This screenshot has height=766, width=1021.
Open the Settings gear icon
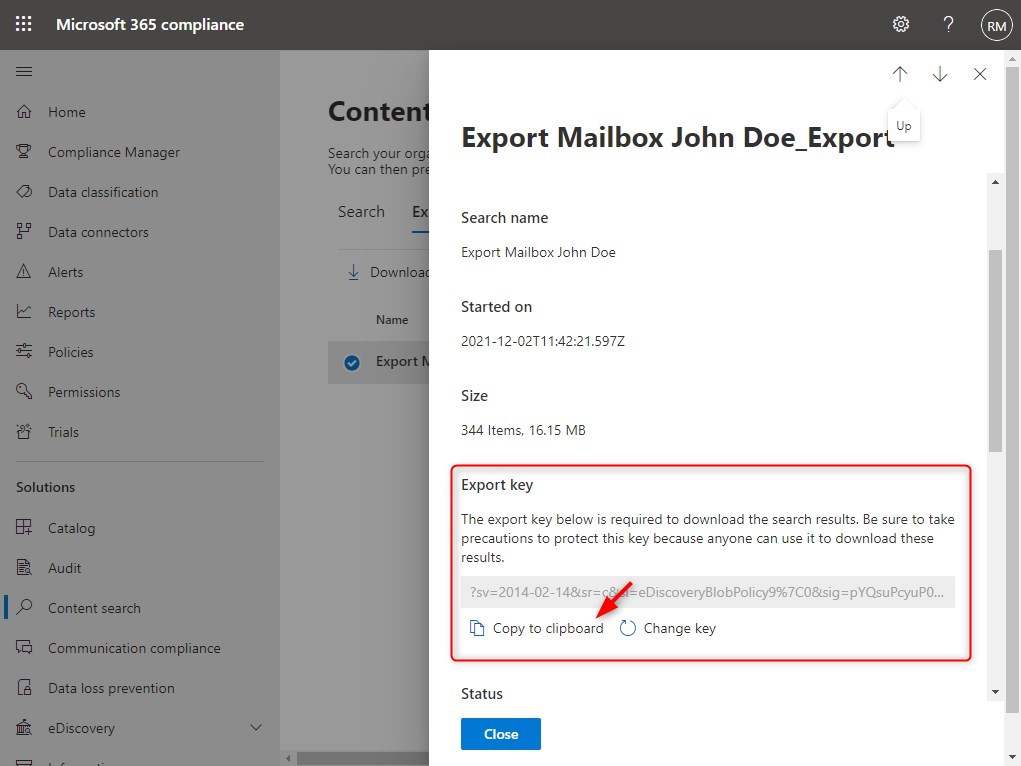click(x=901, y=24)
